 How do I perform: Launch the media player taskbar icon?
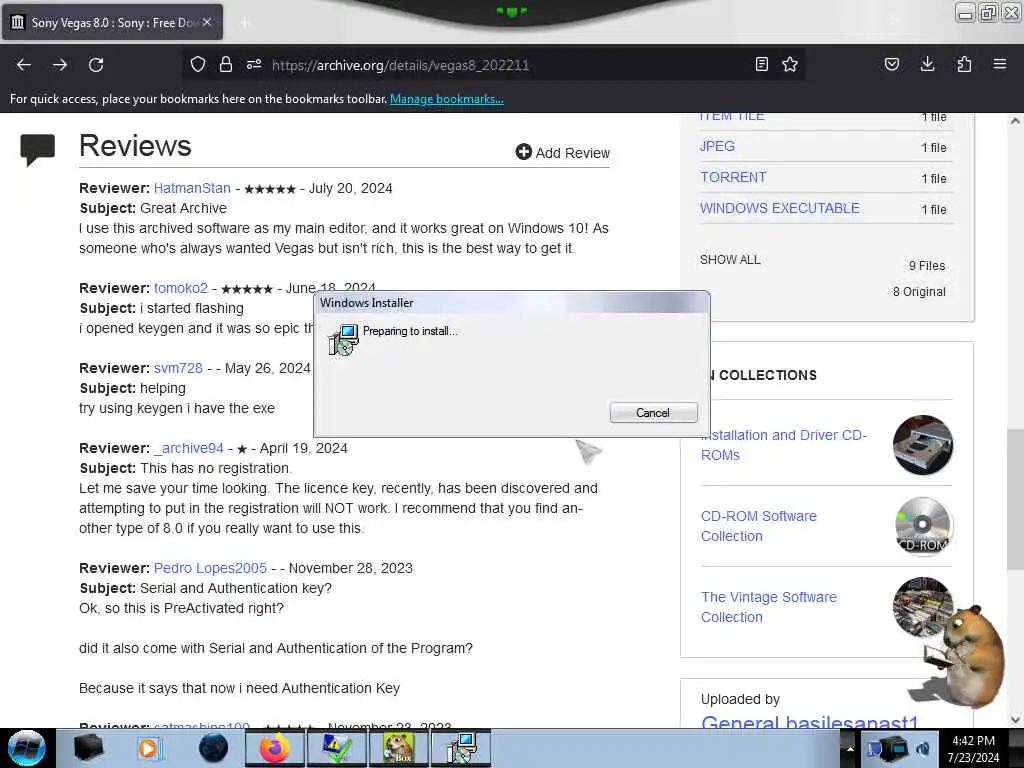click(x=150, y=748)
